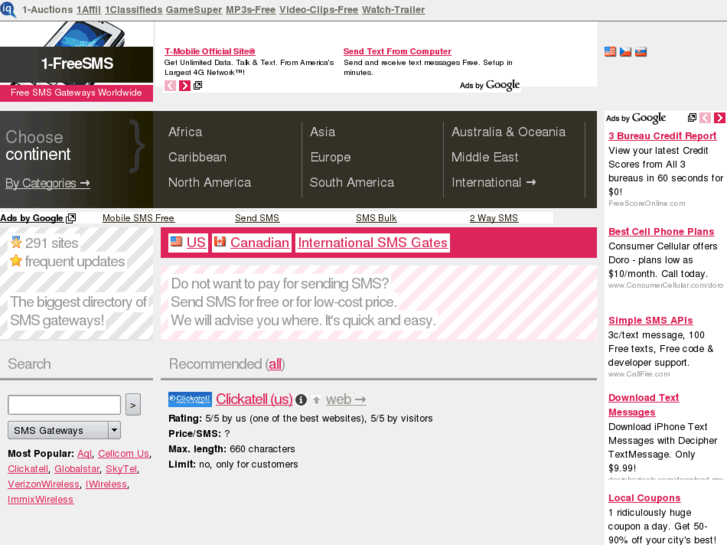Click the IQ logo icon in top bar
727x545 pixels.
pos(8,9)
